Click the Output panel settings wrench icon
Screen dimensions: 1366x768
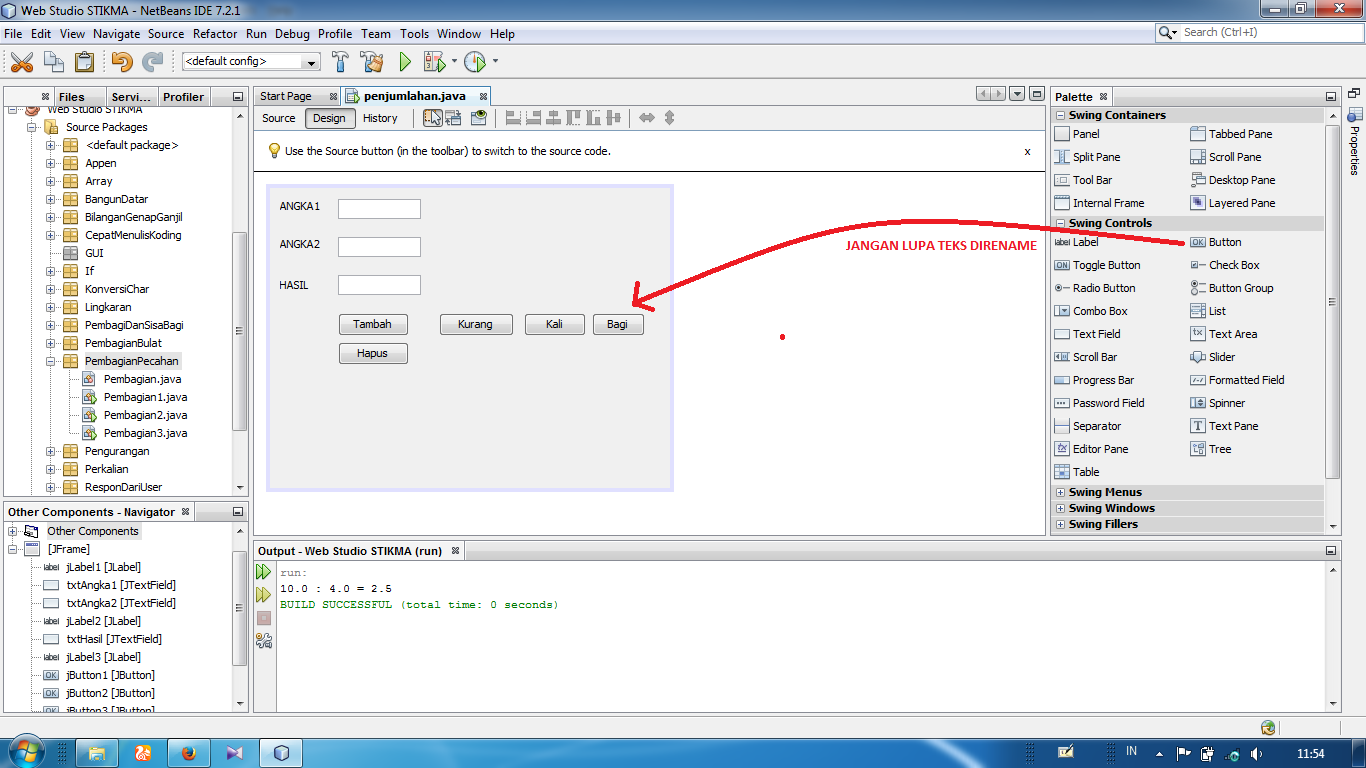(x=264, y=641)
